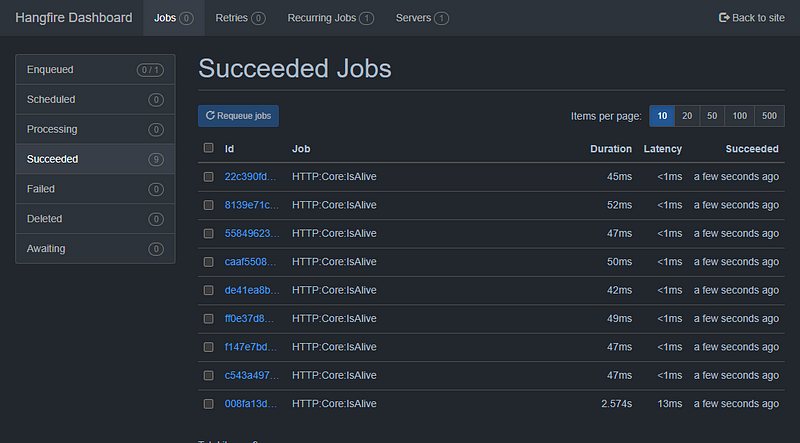The image size is (800, 443).
Task: Switch to the Jobs tab
Action: [x=173, y=18]
